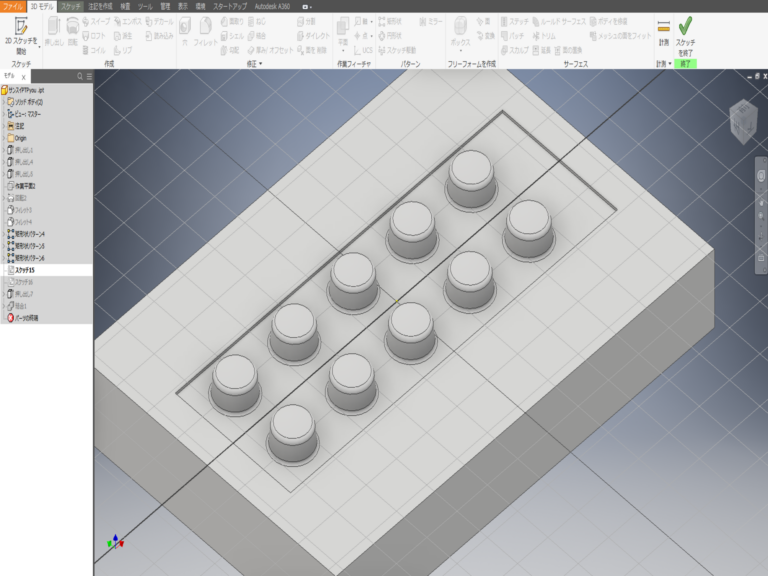Click the ViewCube in the viewport corner
This screenshot has height=576, width=768.
coord(743,118)
